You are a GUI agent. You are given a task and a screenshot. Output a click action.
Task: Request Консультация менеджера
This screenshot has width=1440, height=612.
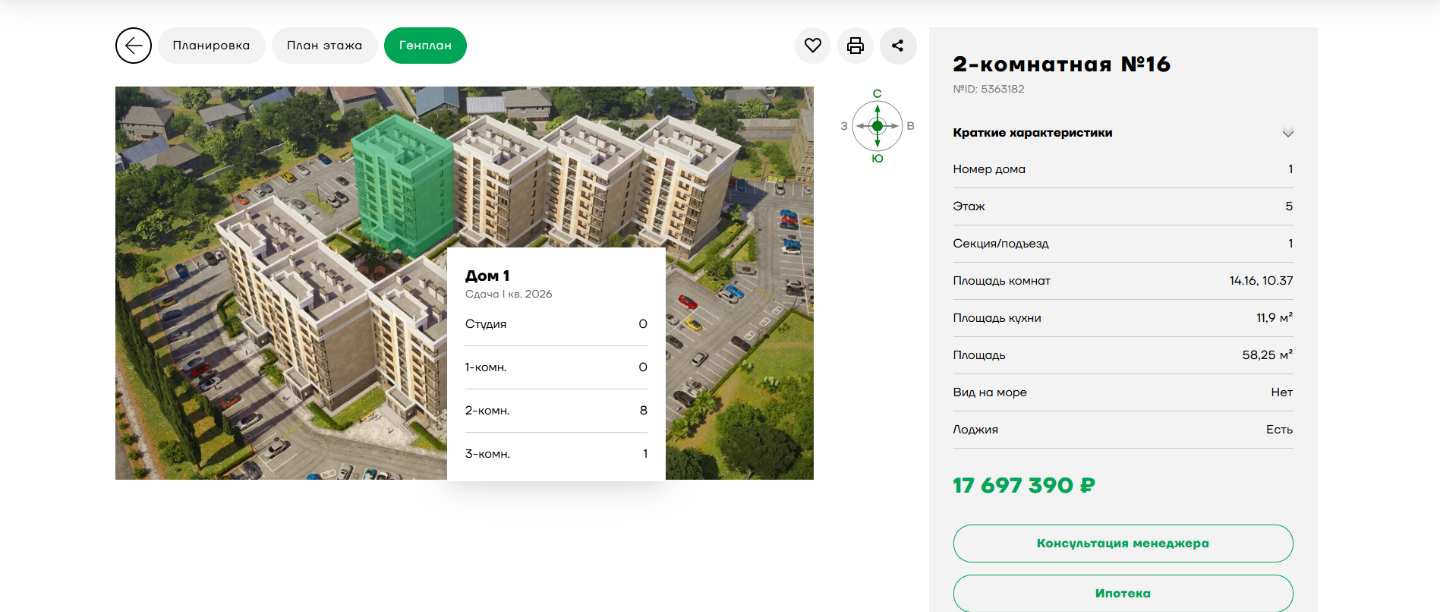click(x=1123, y=543)
